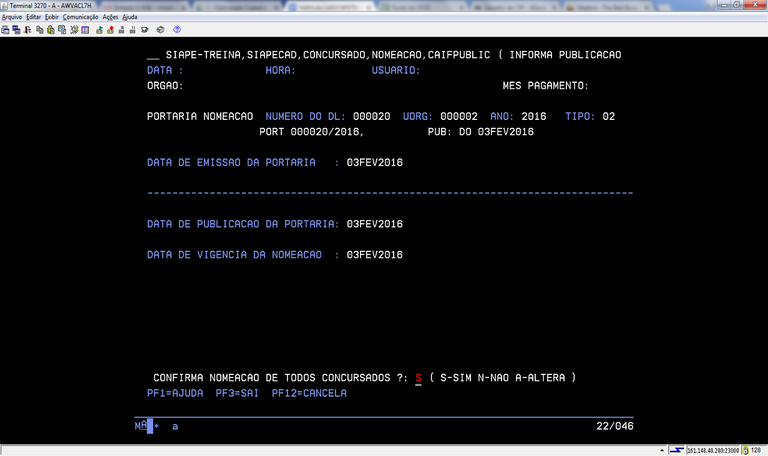
Task: Click the Terminal 3270 title bar icon
Action: pos(4,6)
